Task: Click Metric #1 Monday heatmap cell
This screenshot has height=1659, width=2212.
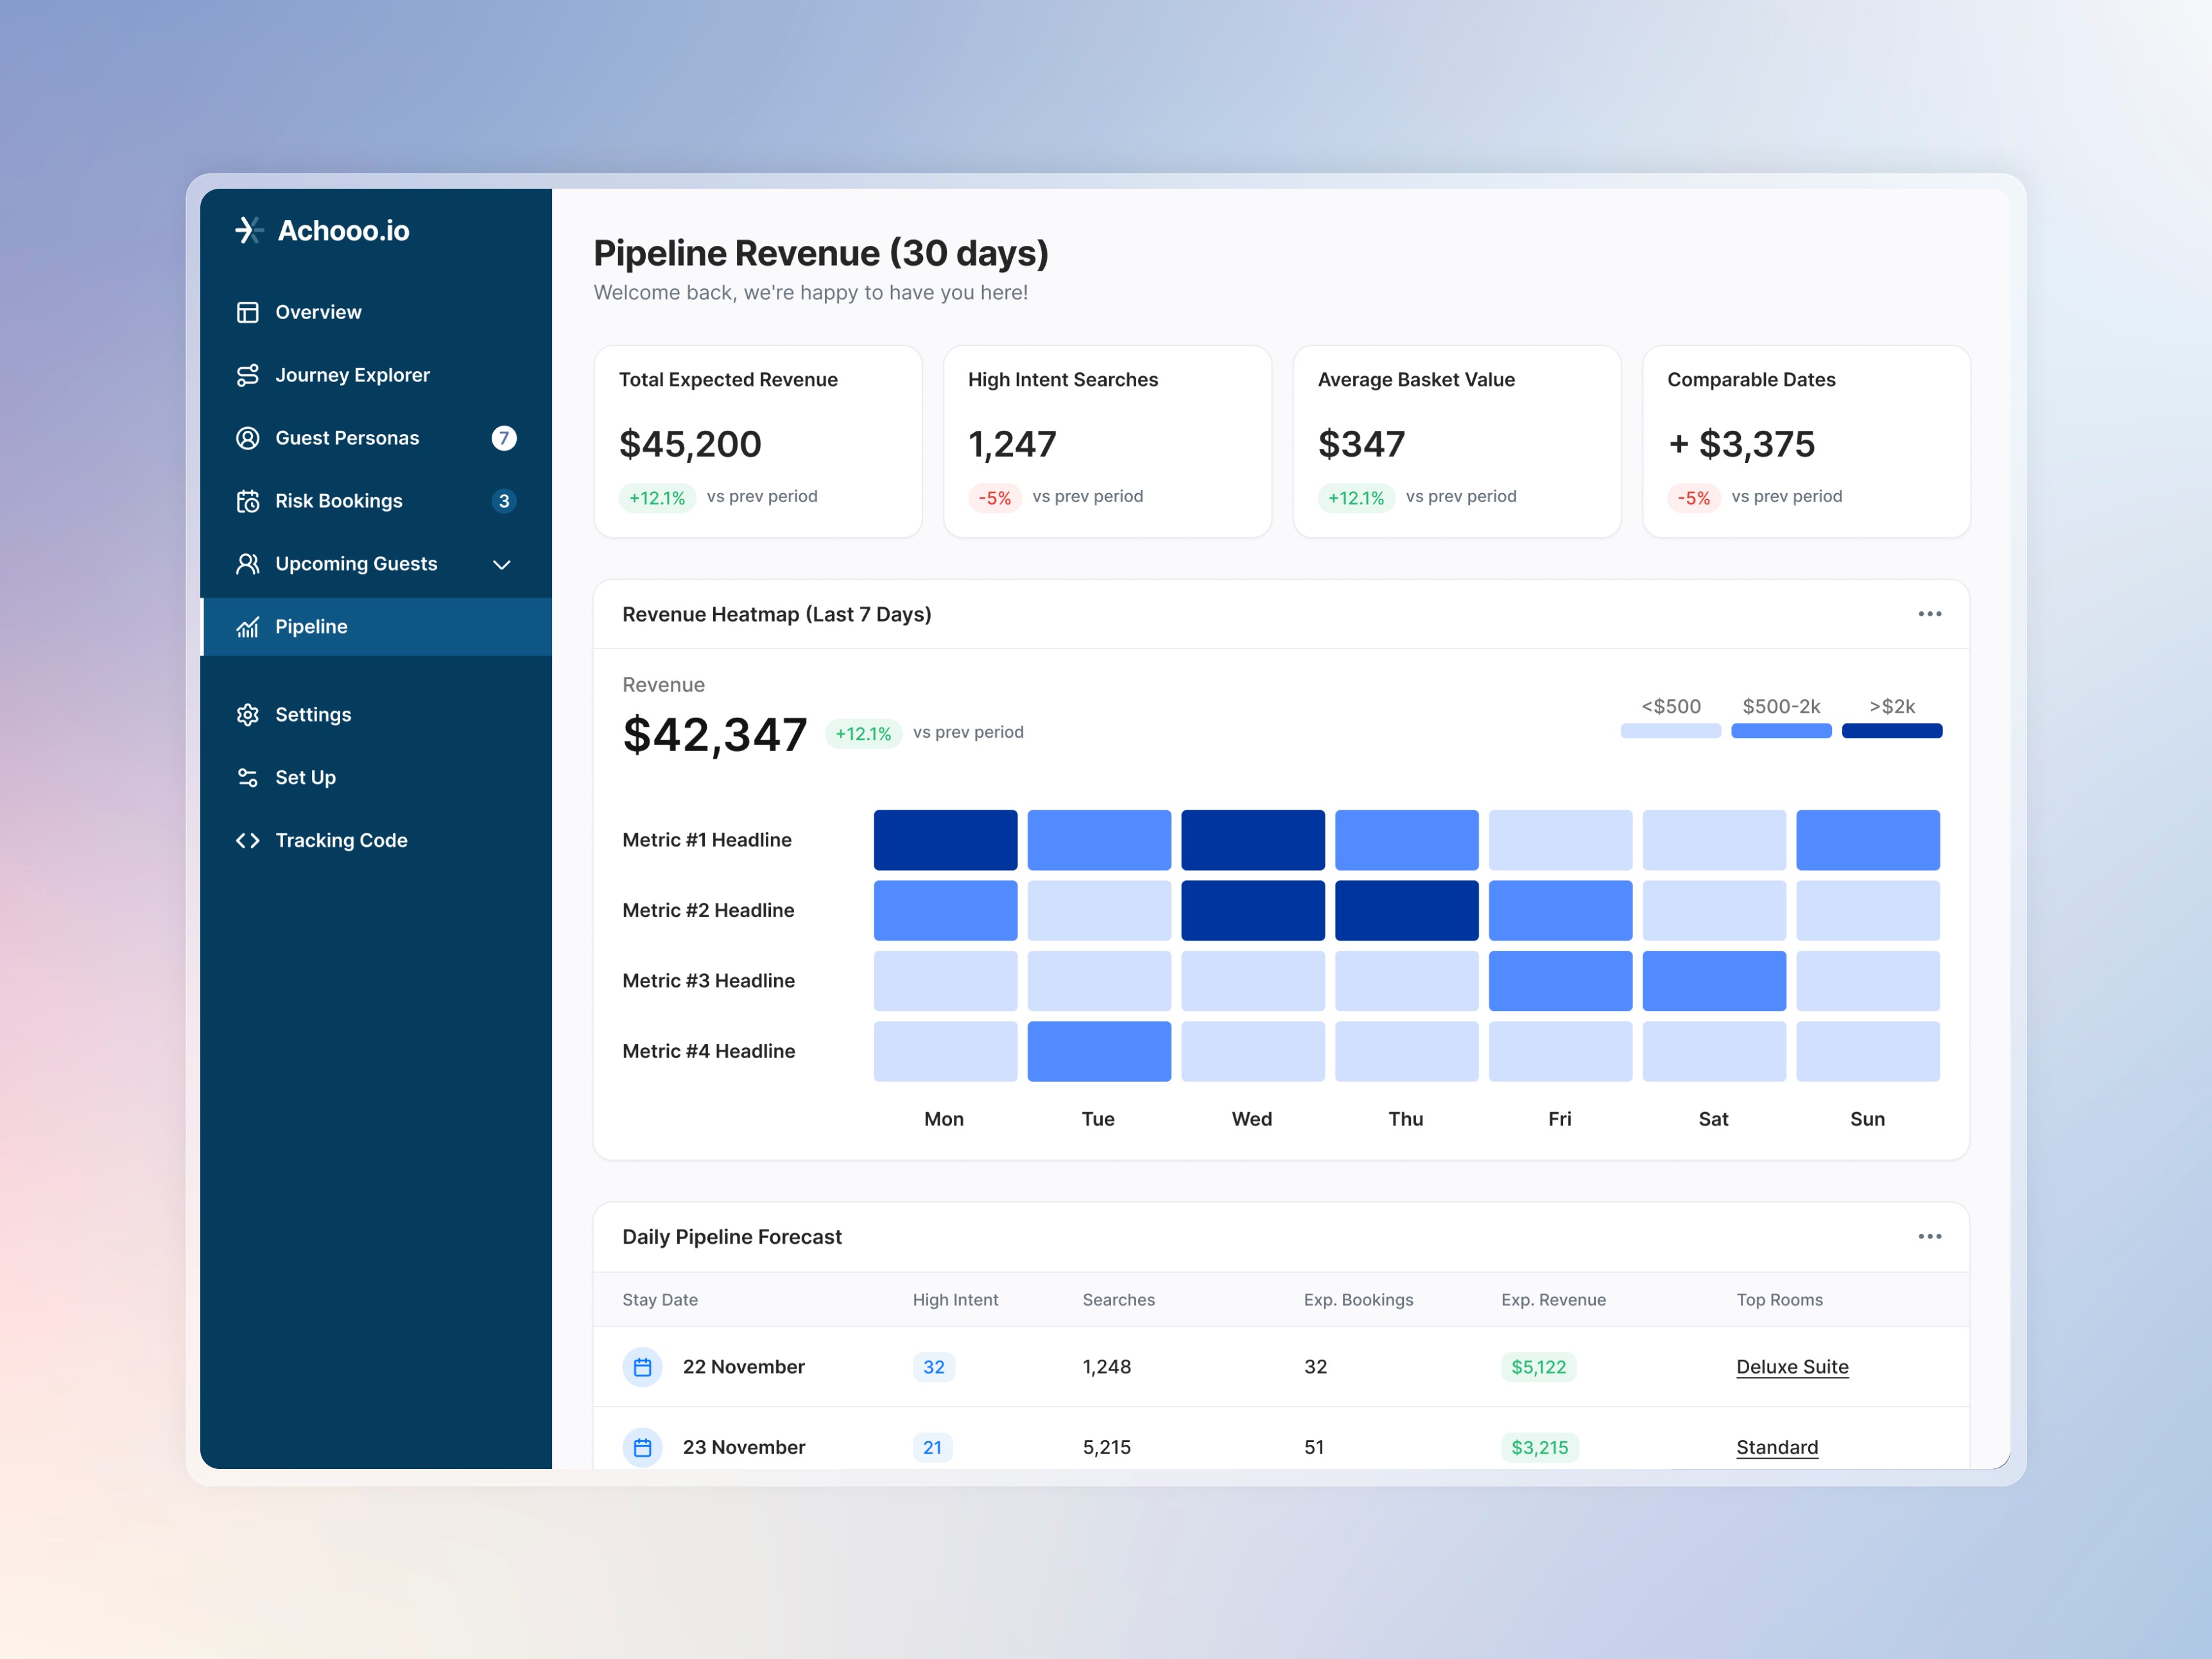Action: click(945, 840)
